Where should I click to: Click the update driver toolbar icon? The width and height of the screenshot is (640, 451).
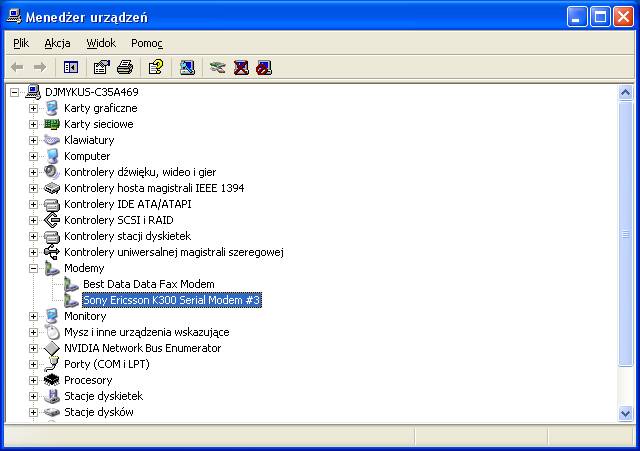[218, 67]
